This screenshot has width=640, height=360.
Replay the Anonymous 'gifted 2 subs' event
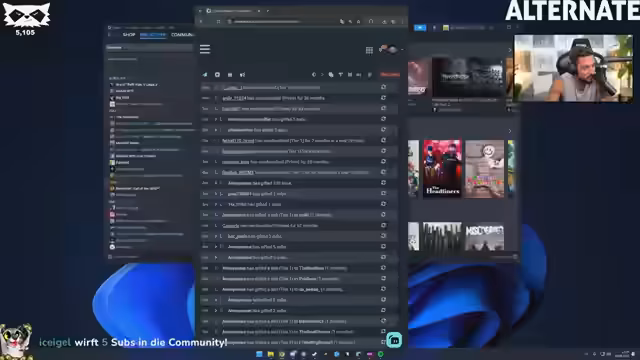pos(383,310)
